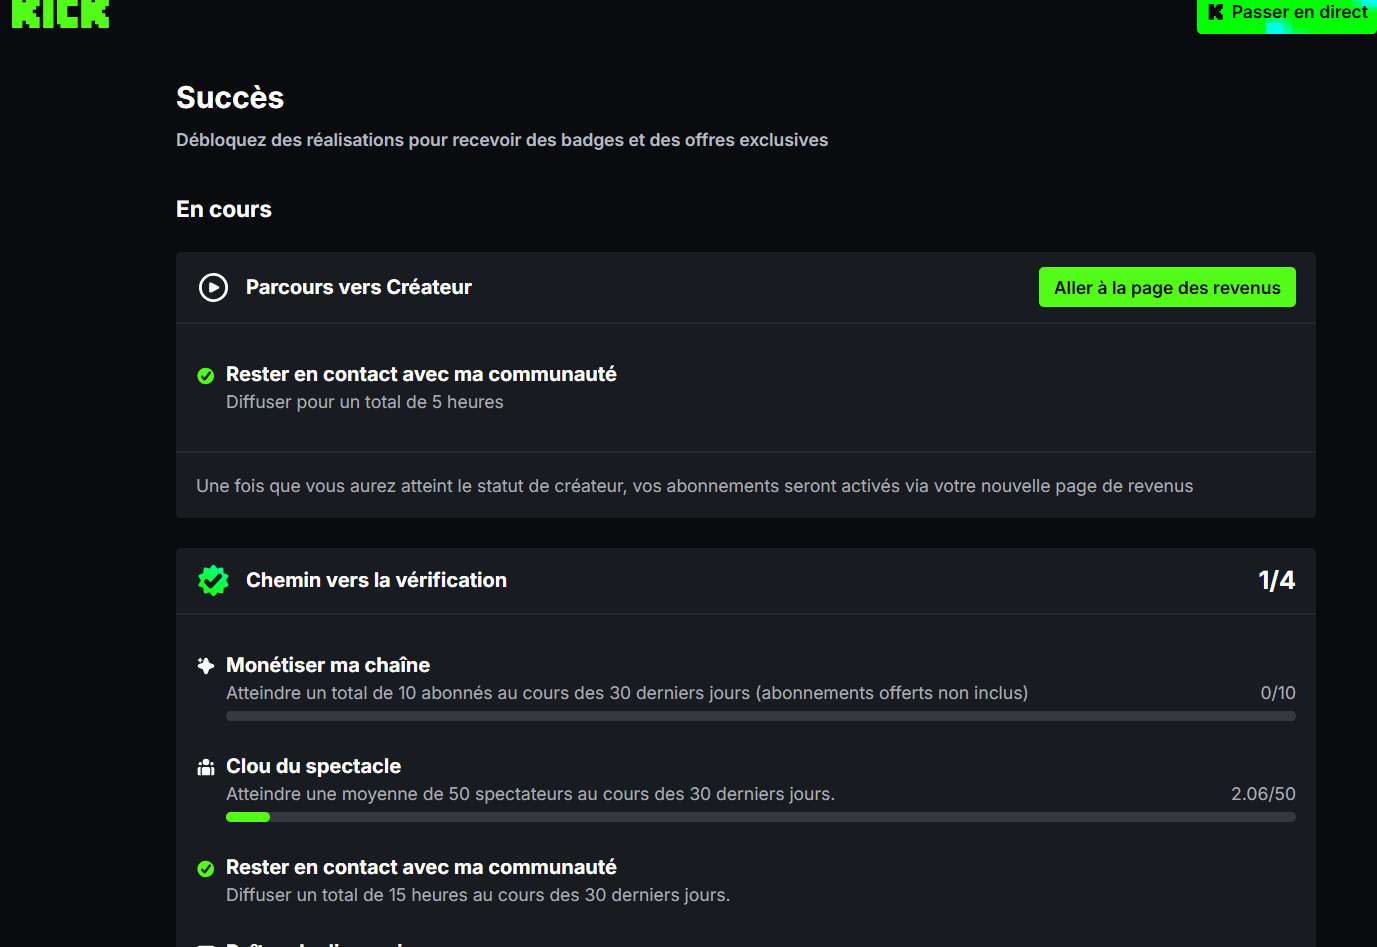The height and width of the screenshot is (947, 1377).
Task: Click the 'Monétiser ma chaîne' goal title
Action: [328, 665]
